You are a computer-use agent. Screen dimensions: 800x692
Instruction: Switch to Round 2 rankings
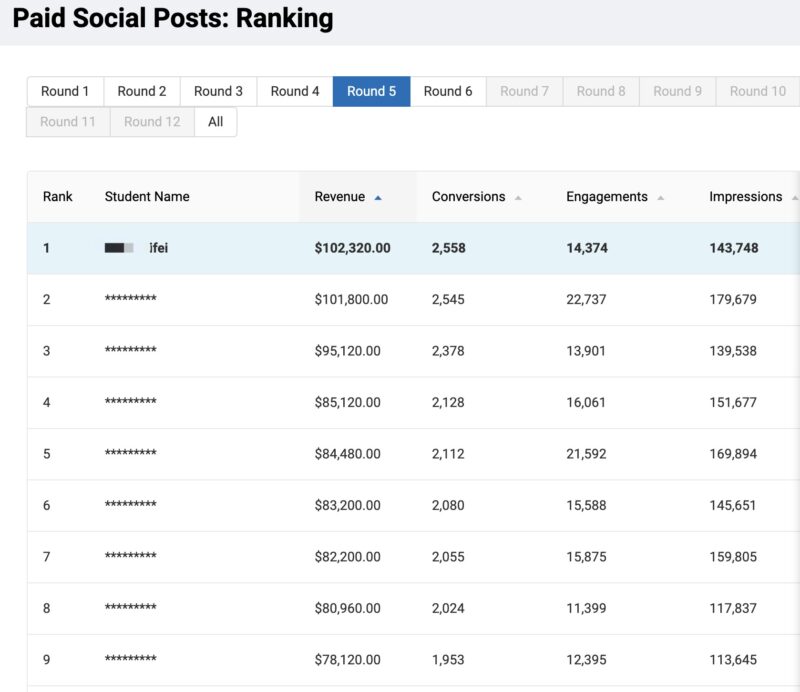[x=142, y=91]
